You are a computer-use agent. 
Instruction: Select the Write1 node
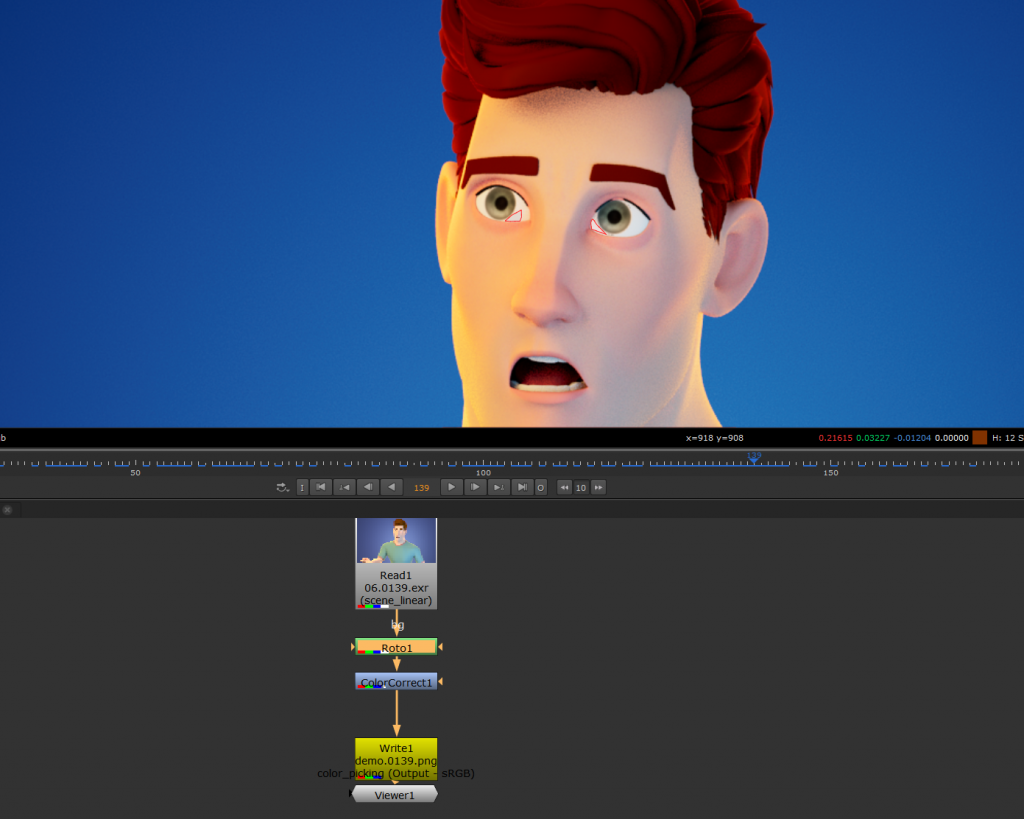click(x=396, y=759)
